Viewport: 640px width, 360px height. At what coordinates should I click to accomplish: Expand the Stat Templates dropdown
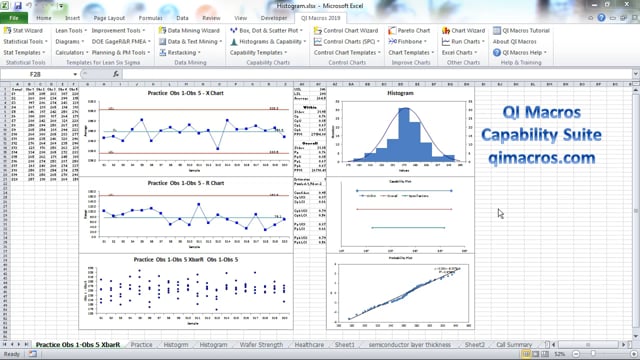point(24,53)
